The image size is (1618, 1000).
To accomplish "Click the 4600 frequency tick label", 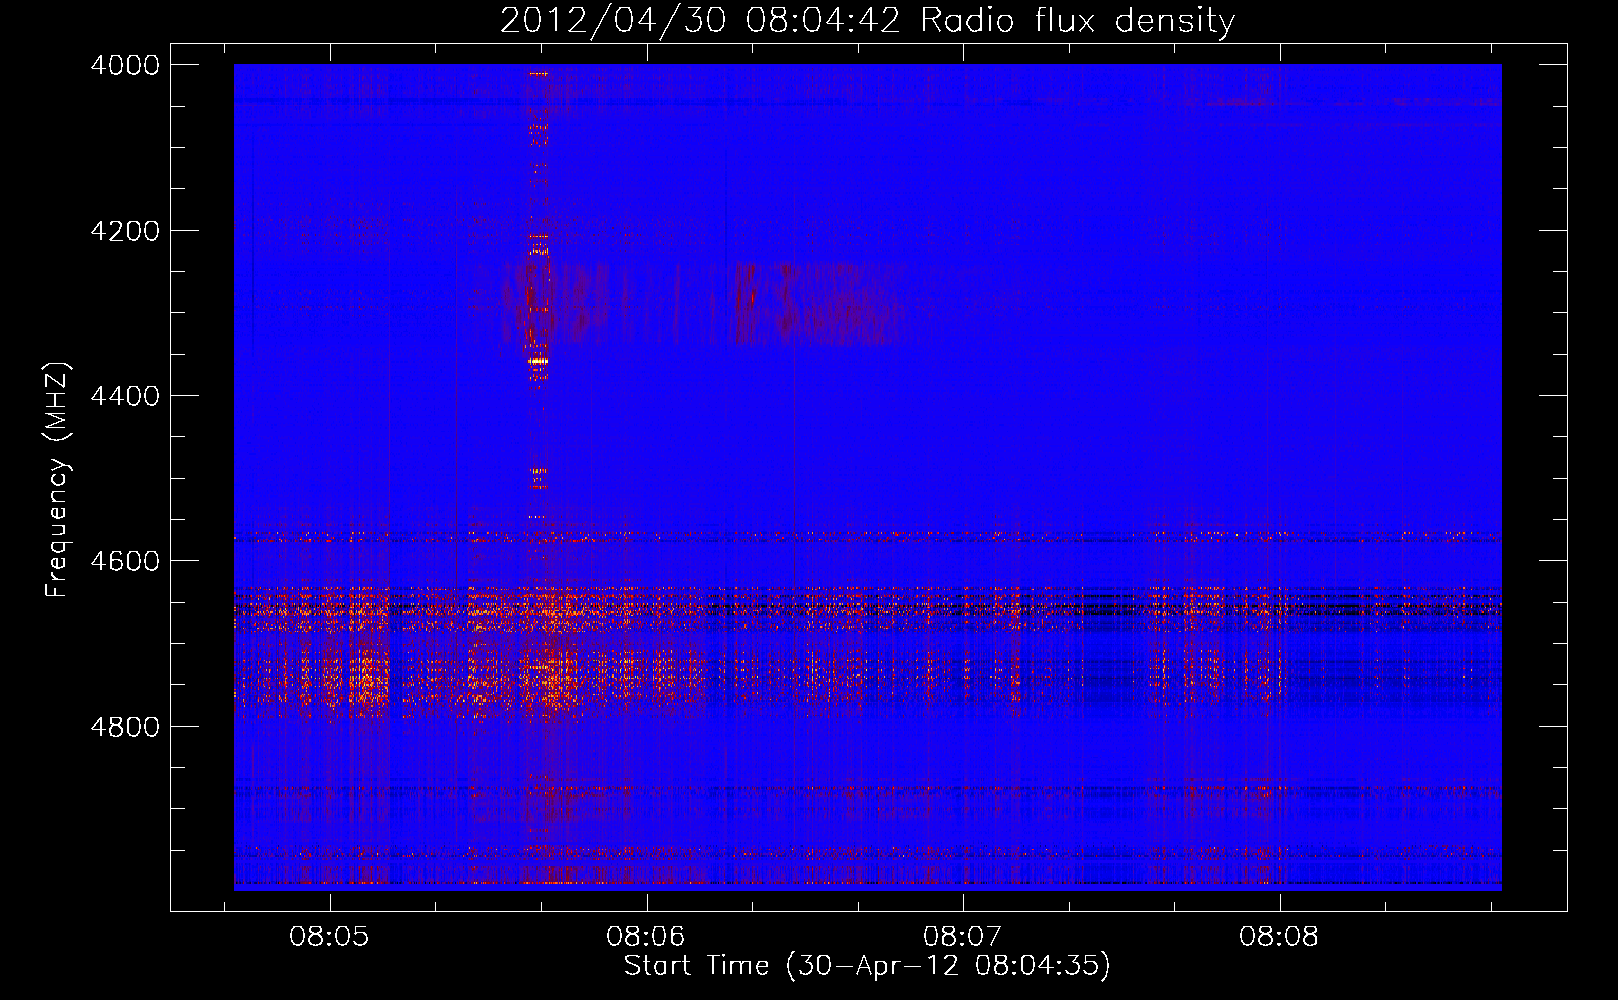I will coord(125,561).
